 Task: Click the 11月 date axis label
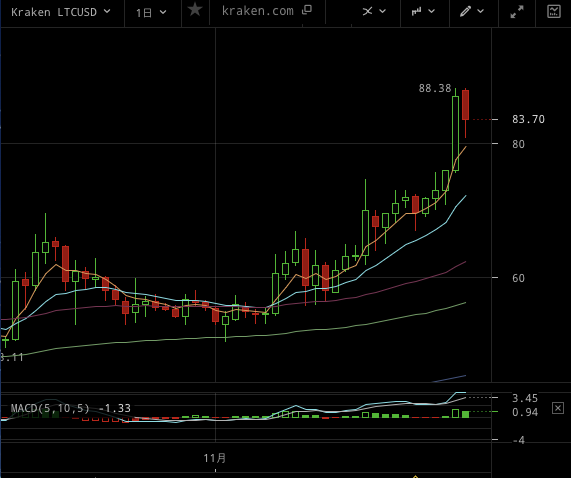pos(215,458)
